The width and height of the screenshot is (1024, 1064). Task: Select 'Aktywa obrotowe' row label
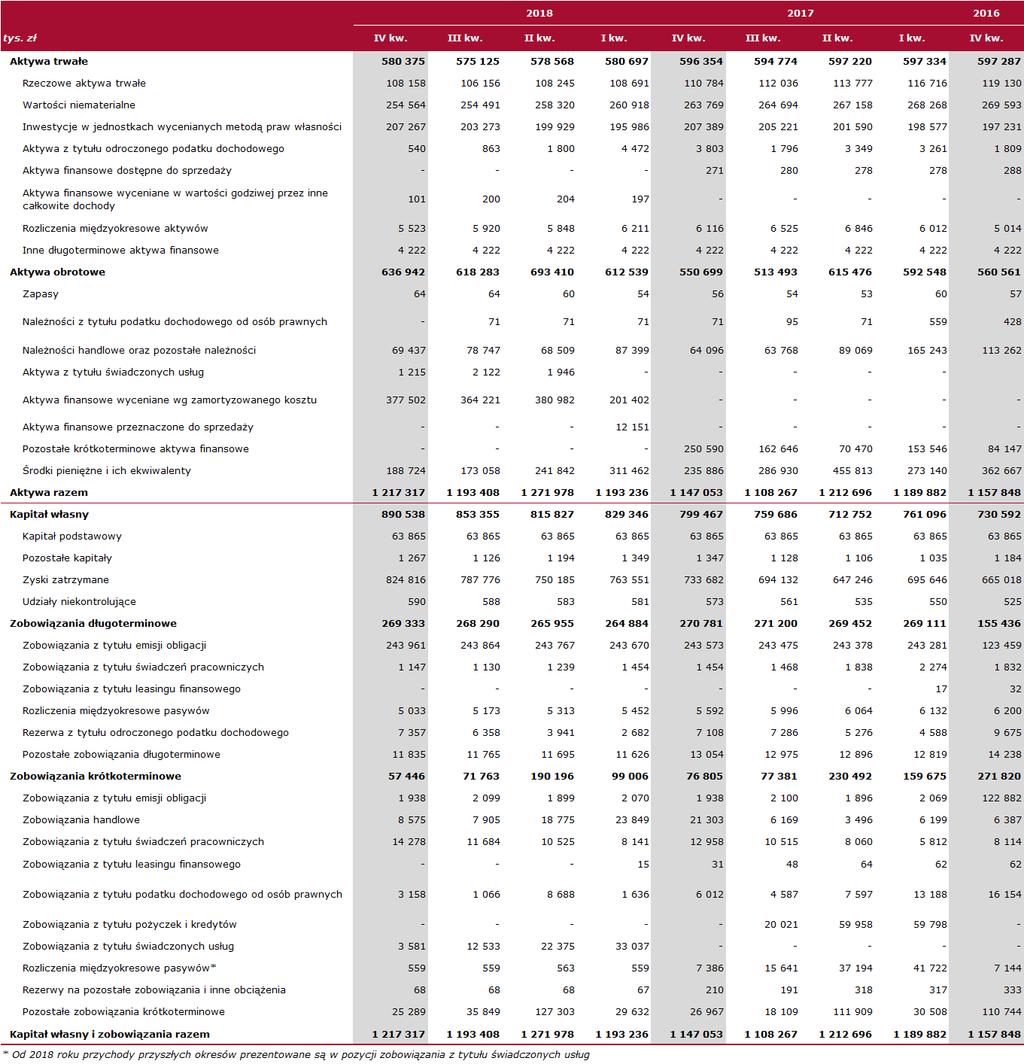[58, 272]
